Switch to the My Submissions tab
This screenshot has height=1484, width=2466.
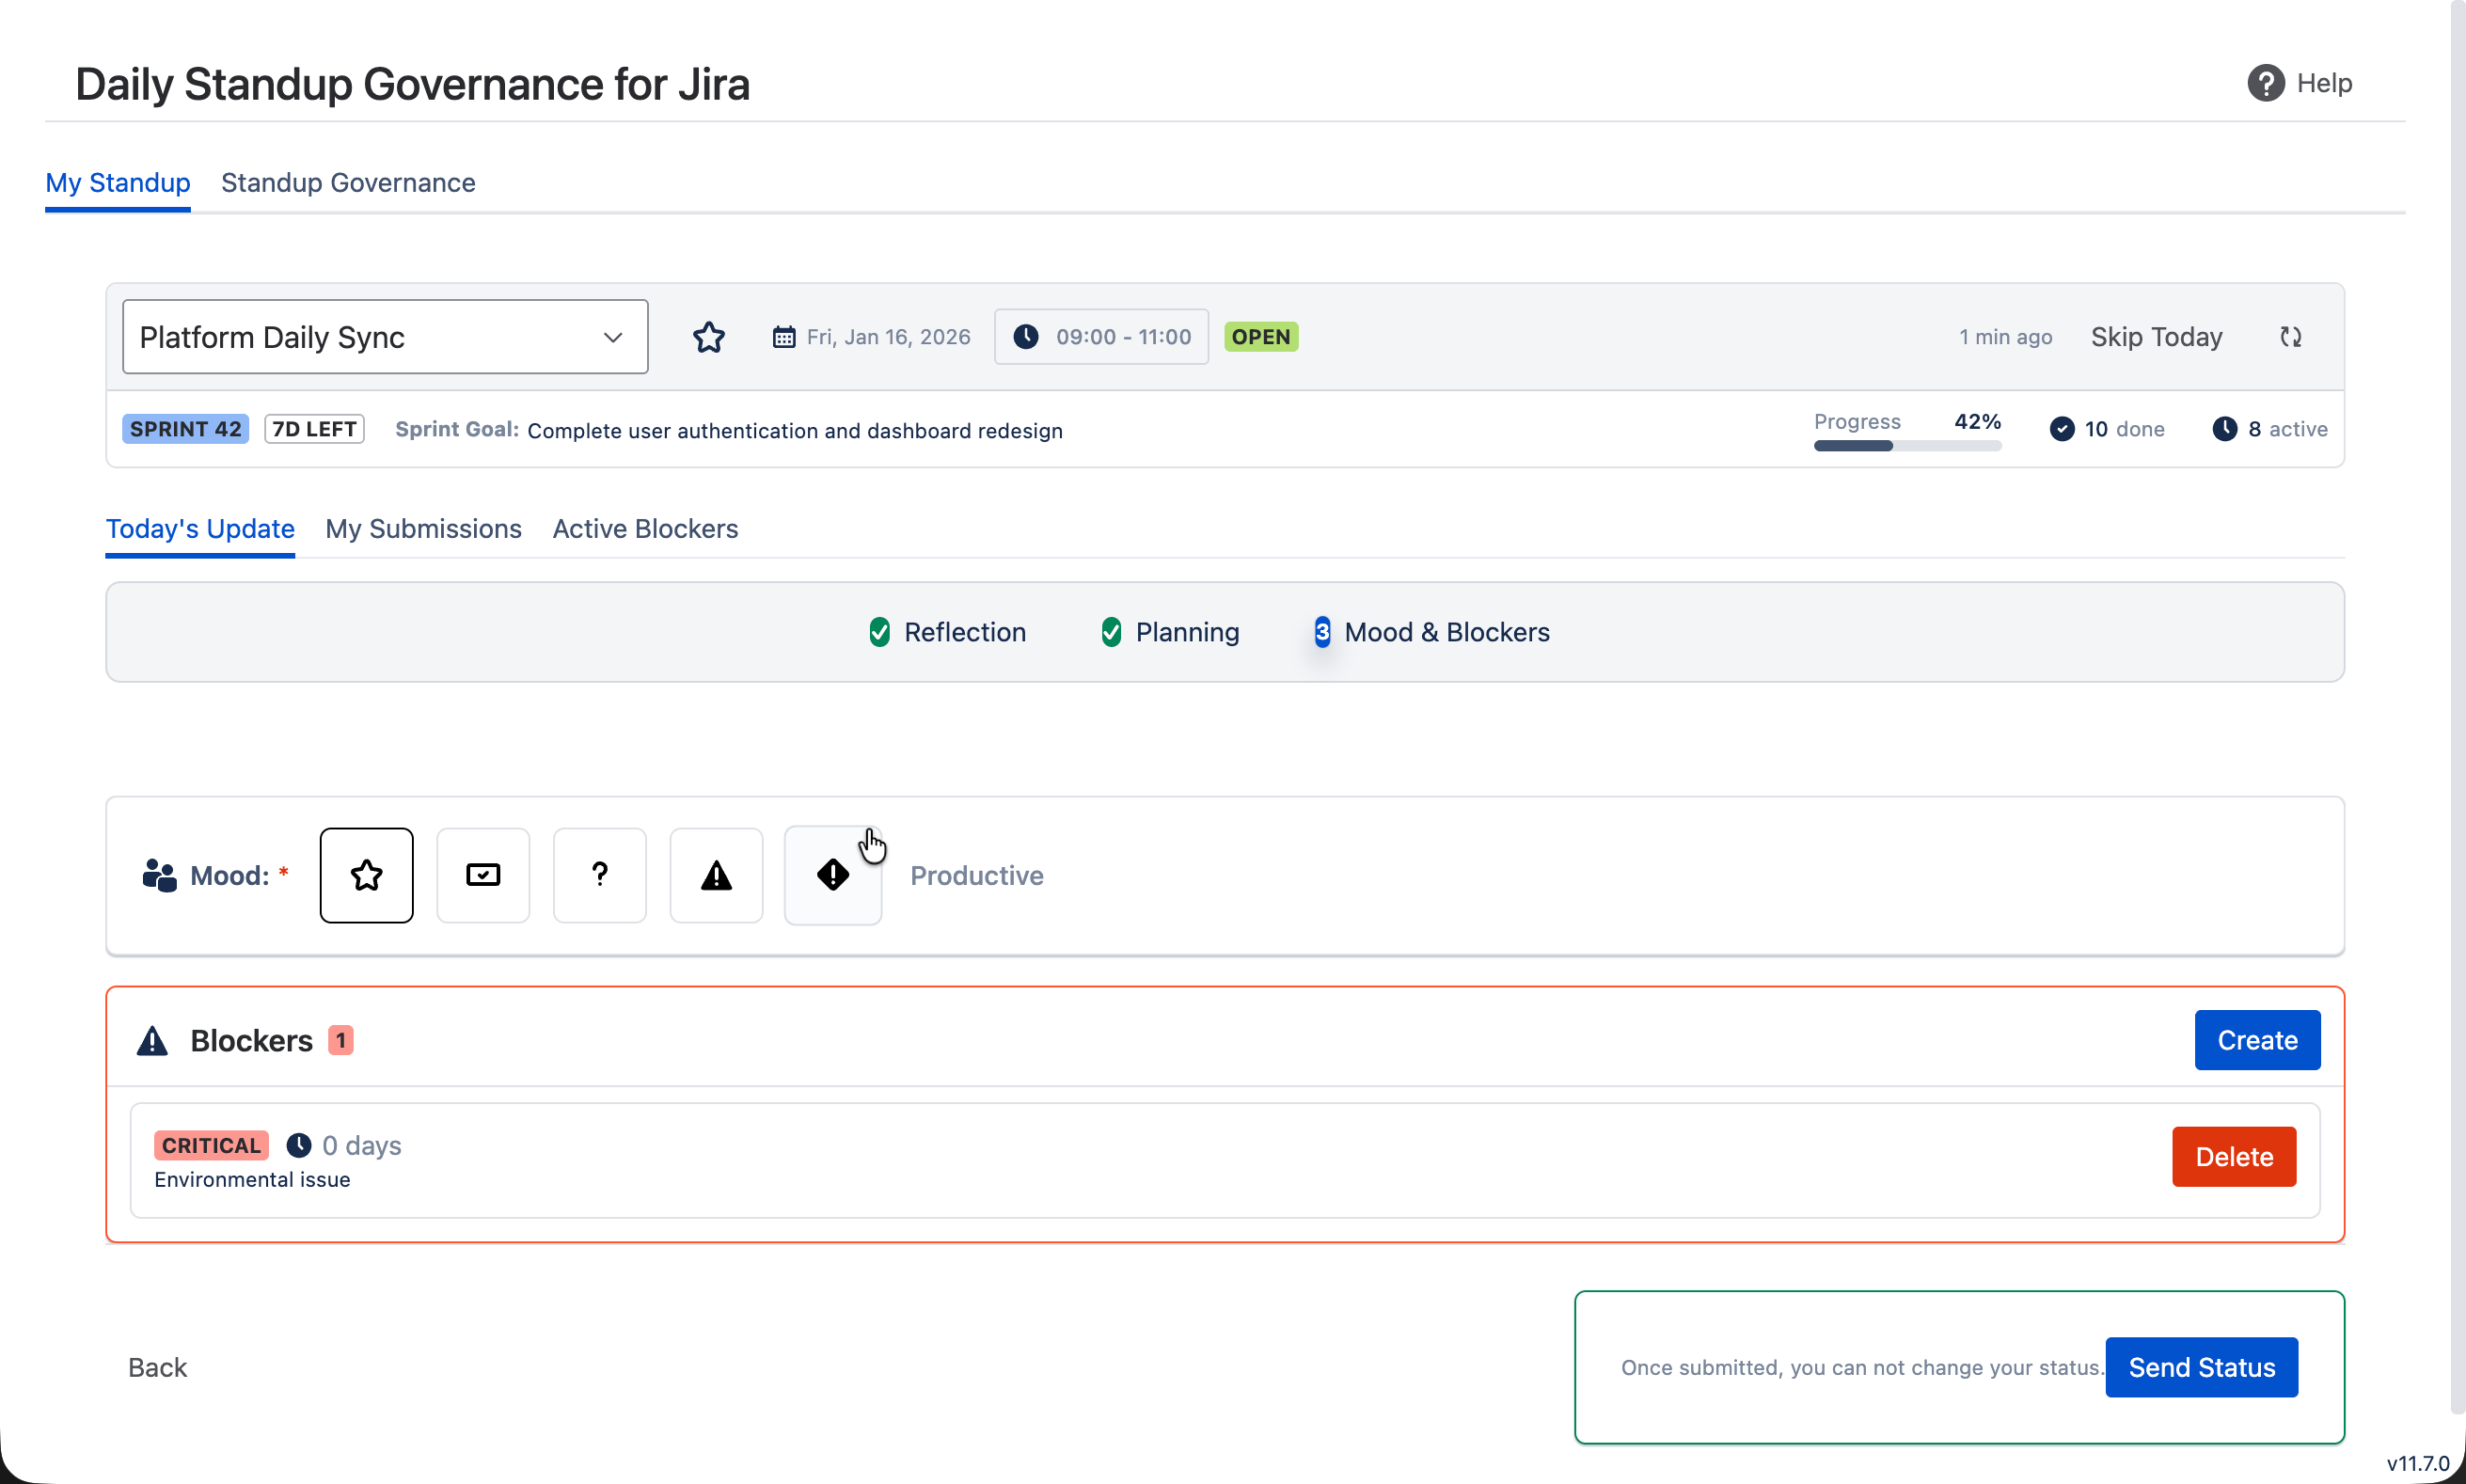[423, 529]
